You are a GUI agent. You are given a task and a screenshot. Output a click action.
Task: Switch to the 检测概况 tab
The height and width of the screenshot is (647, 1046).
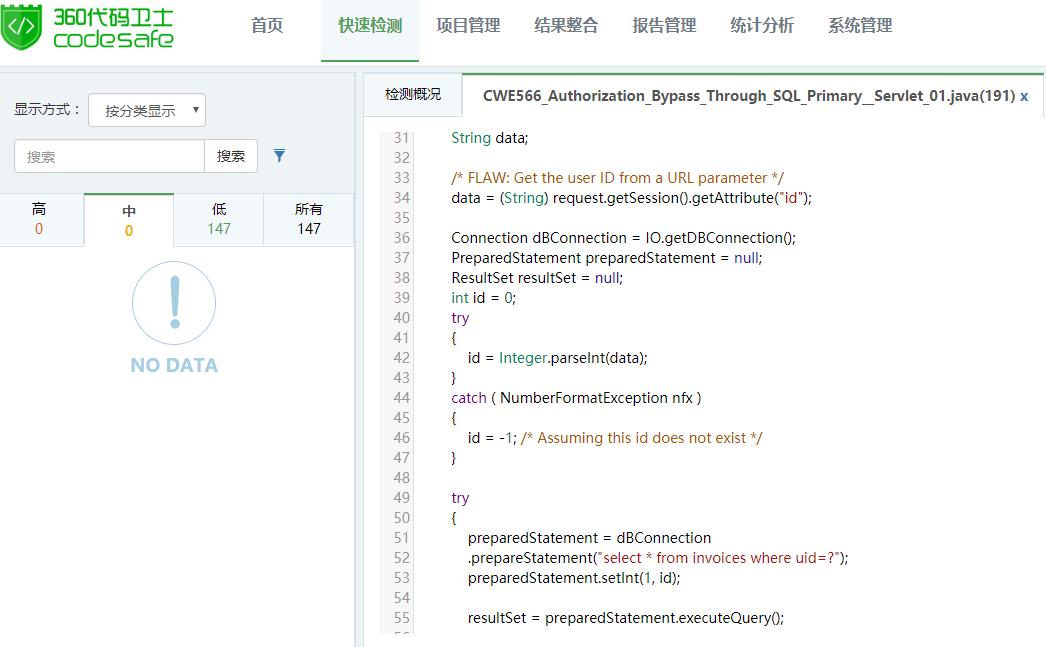tap(412, 95)
